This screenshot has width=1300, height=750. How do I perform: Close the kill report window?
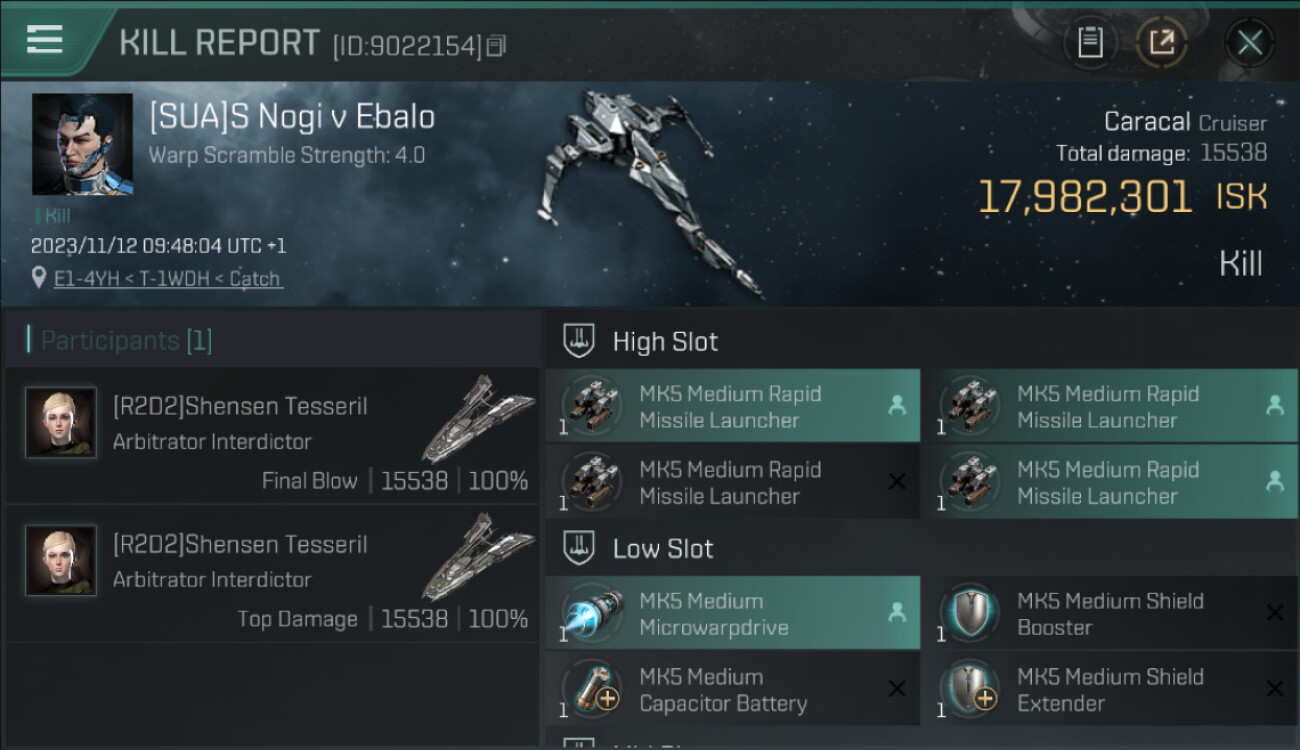(x=1249, y=42)
